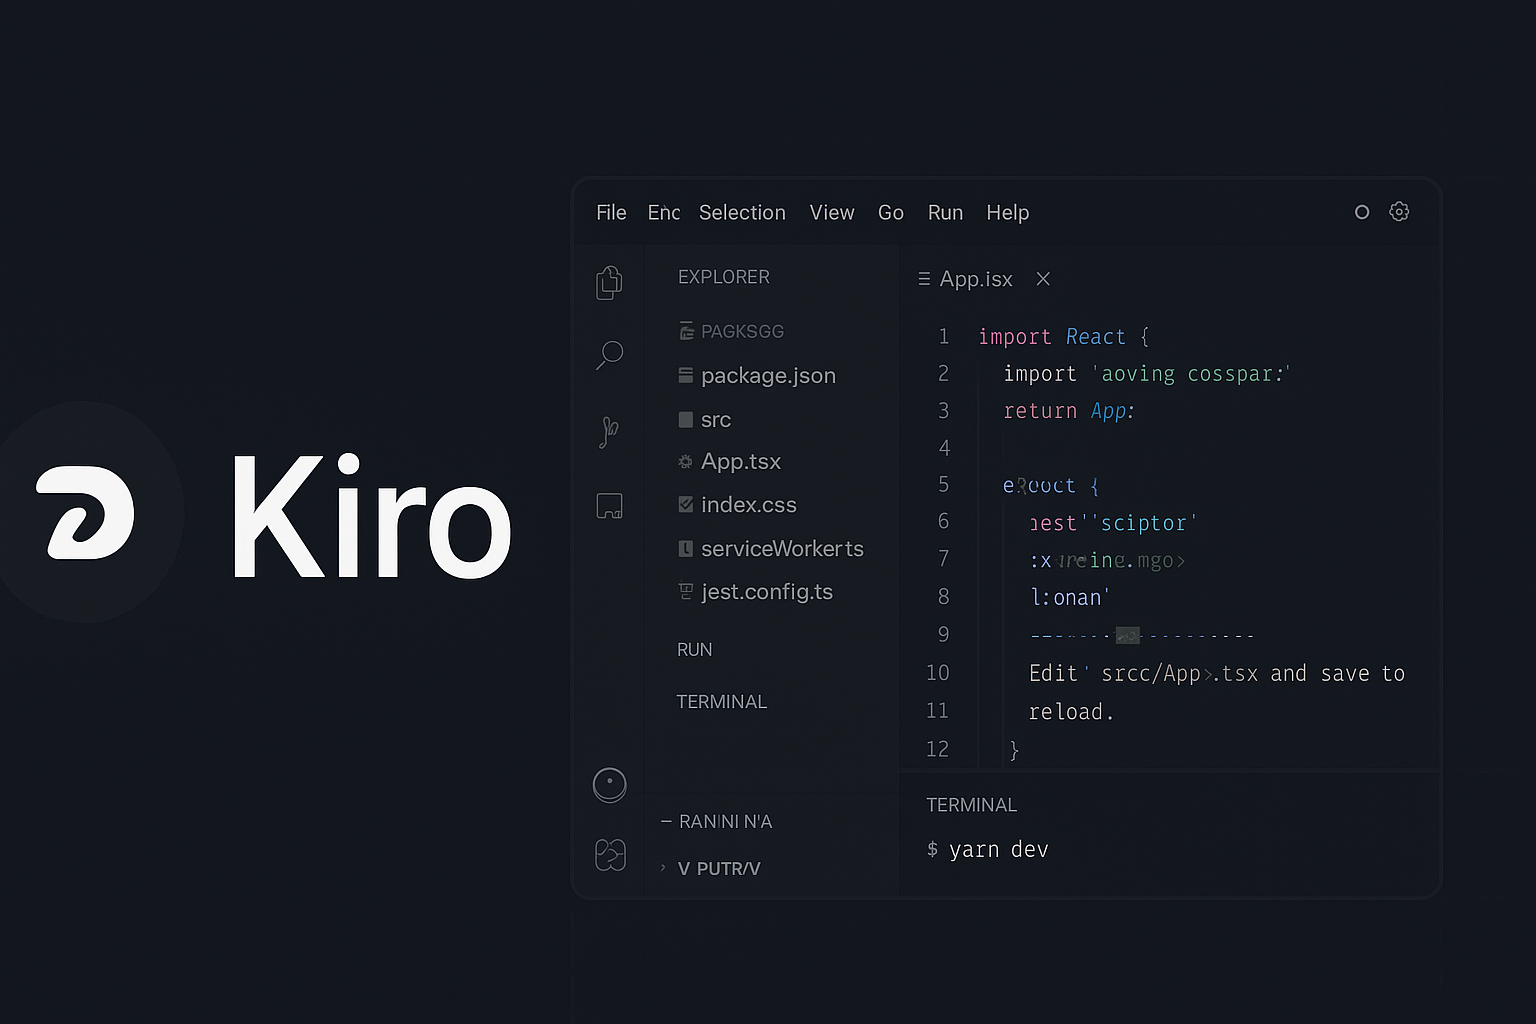Image resolution: width=1536 pixels, height=1024 pixels.
Task: Click code line "import 'aoving cosspar:'"
Action: point(1147,374)
